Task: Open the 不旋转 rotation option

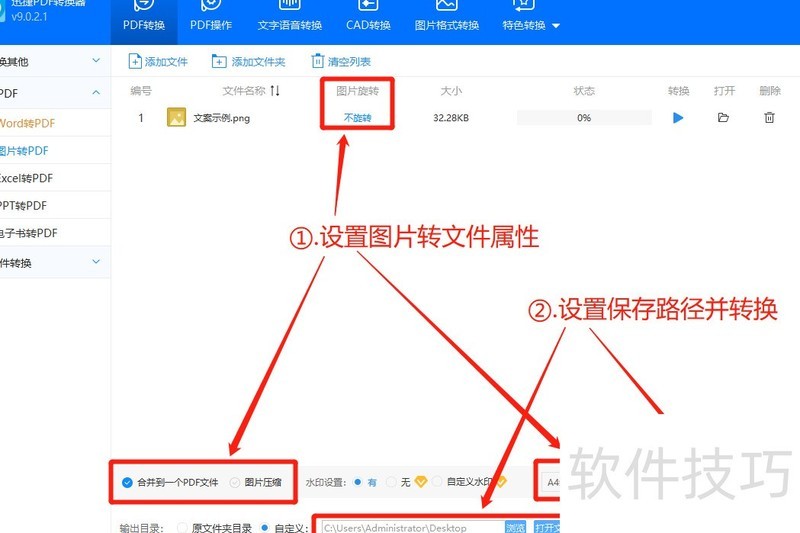Action: coord(357,118)
